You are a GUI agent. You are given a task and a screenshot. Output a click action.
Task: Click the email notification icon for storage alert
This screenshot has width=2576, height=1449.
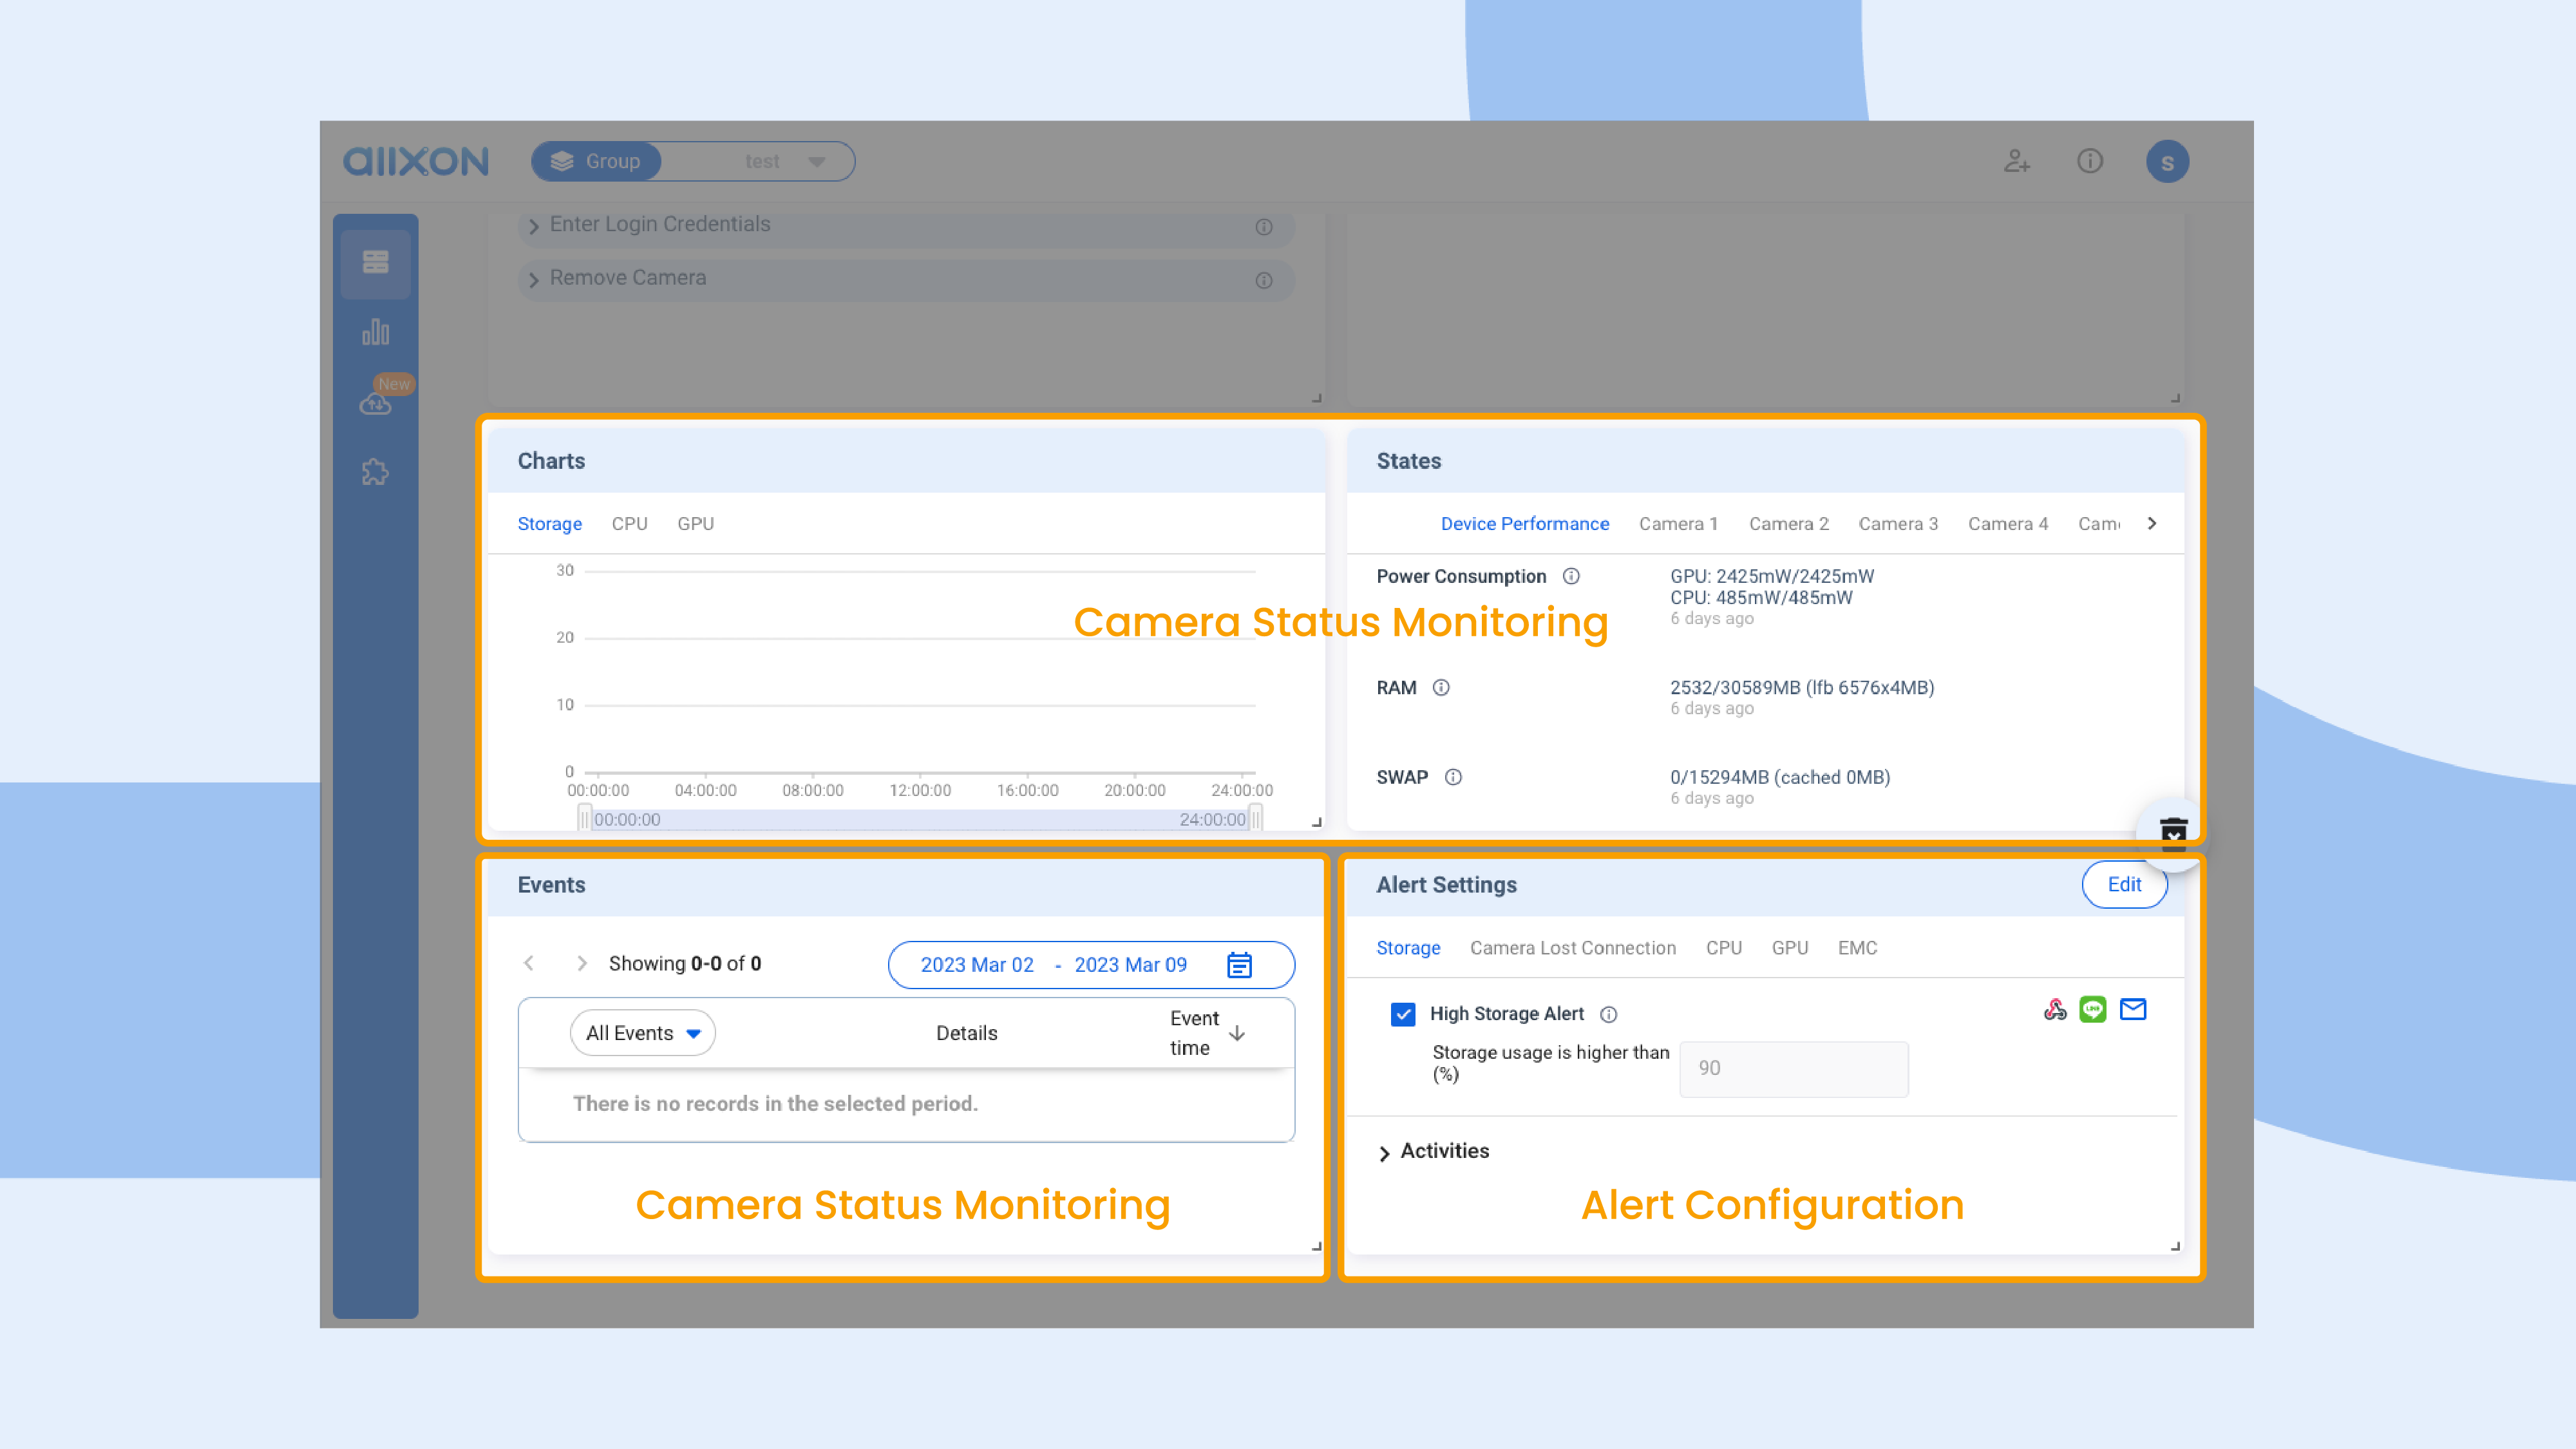click(2133, 1010)
